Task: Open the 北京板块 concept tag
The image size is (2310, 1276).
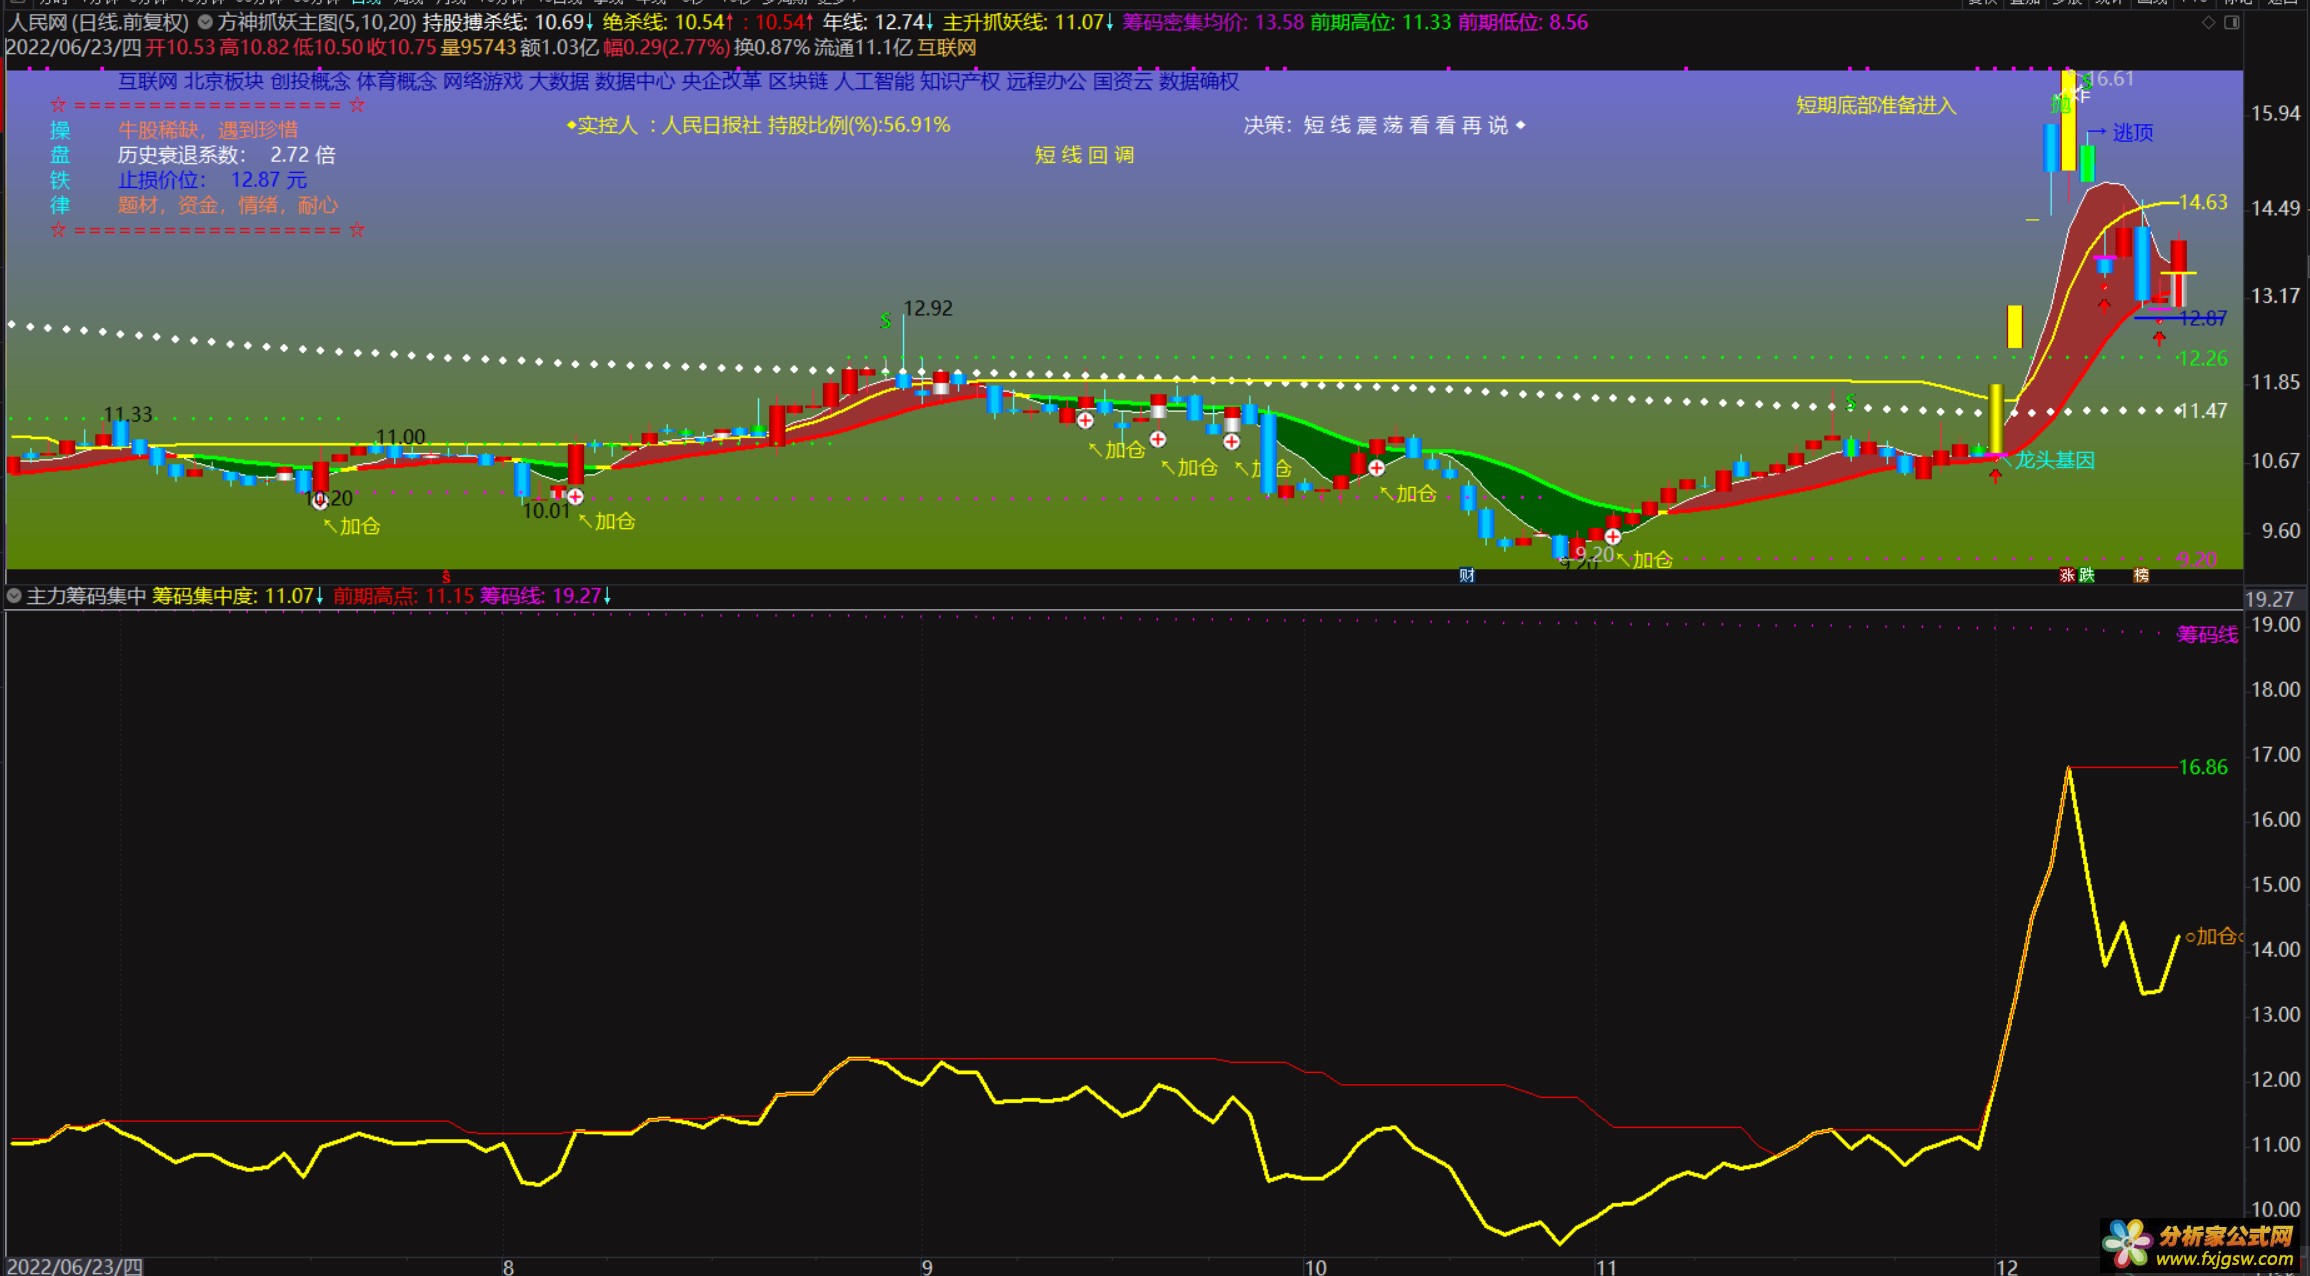Action: [x=224, y=81]
